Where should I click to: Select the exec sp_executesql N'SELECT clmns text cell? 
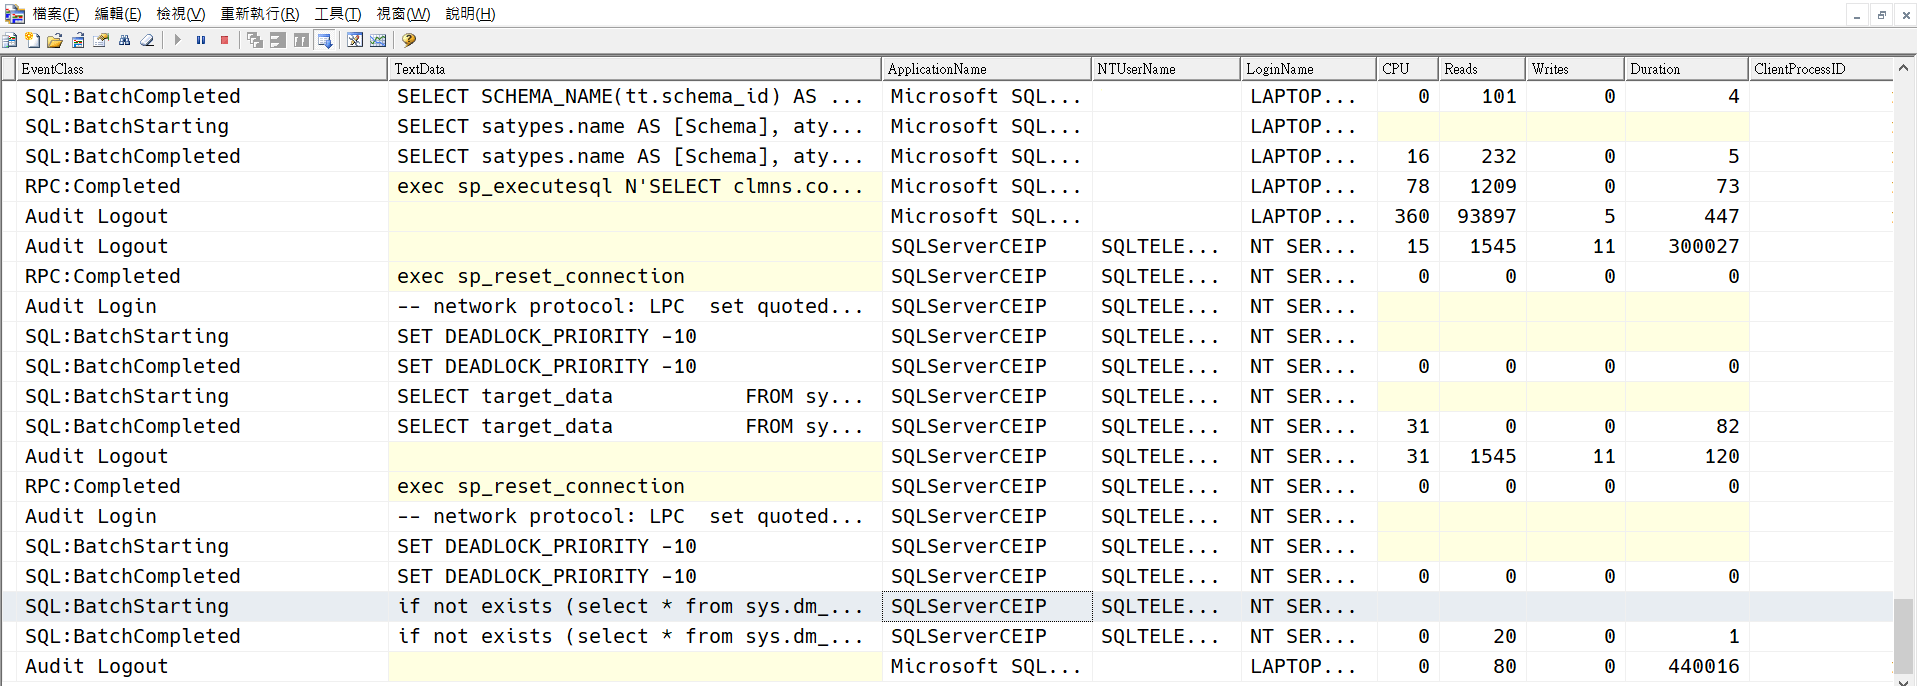tap(635, 186)
